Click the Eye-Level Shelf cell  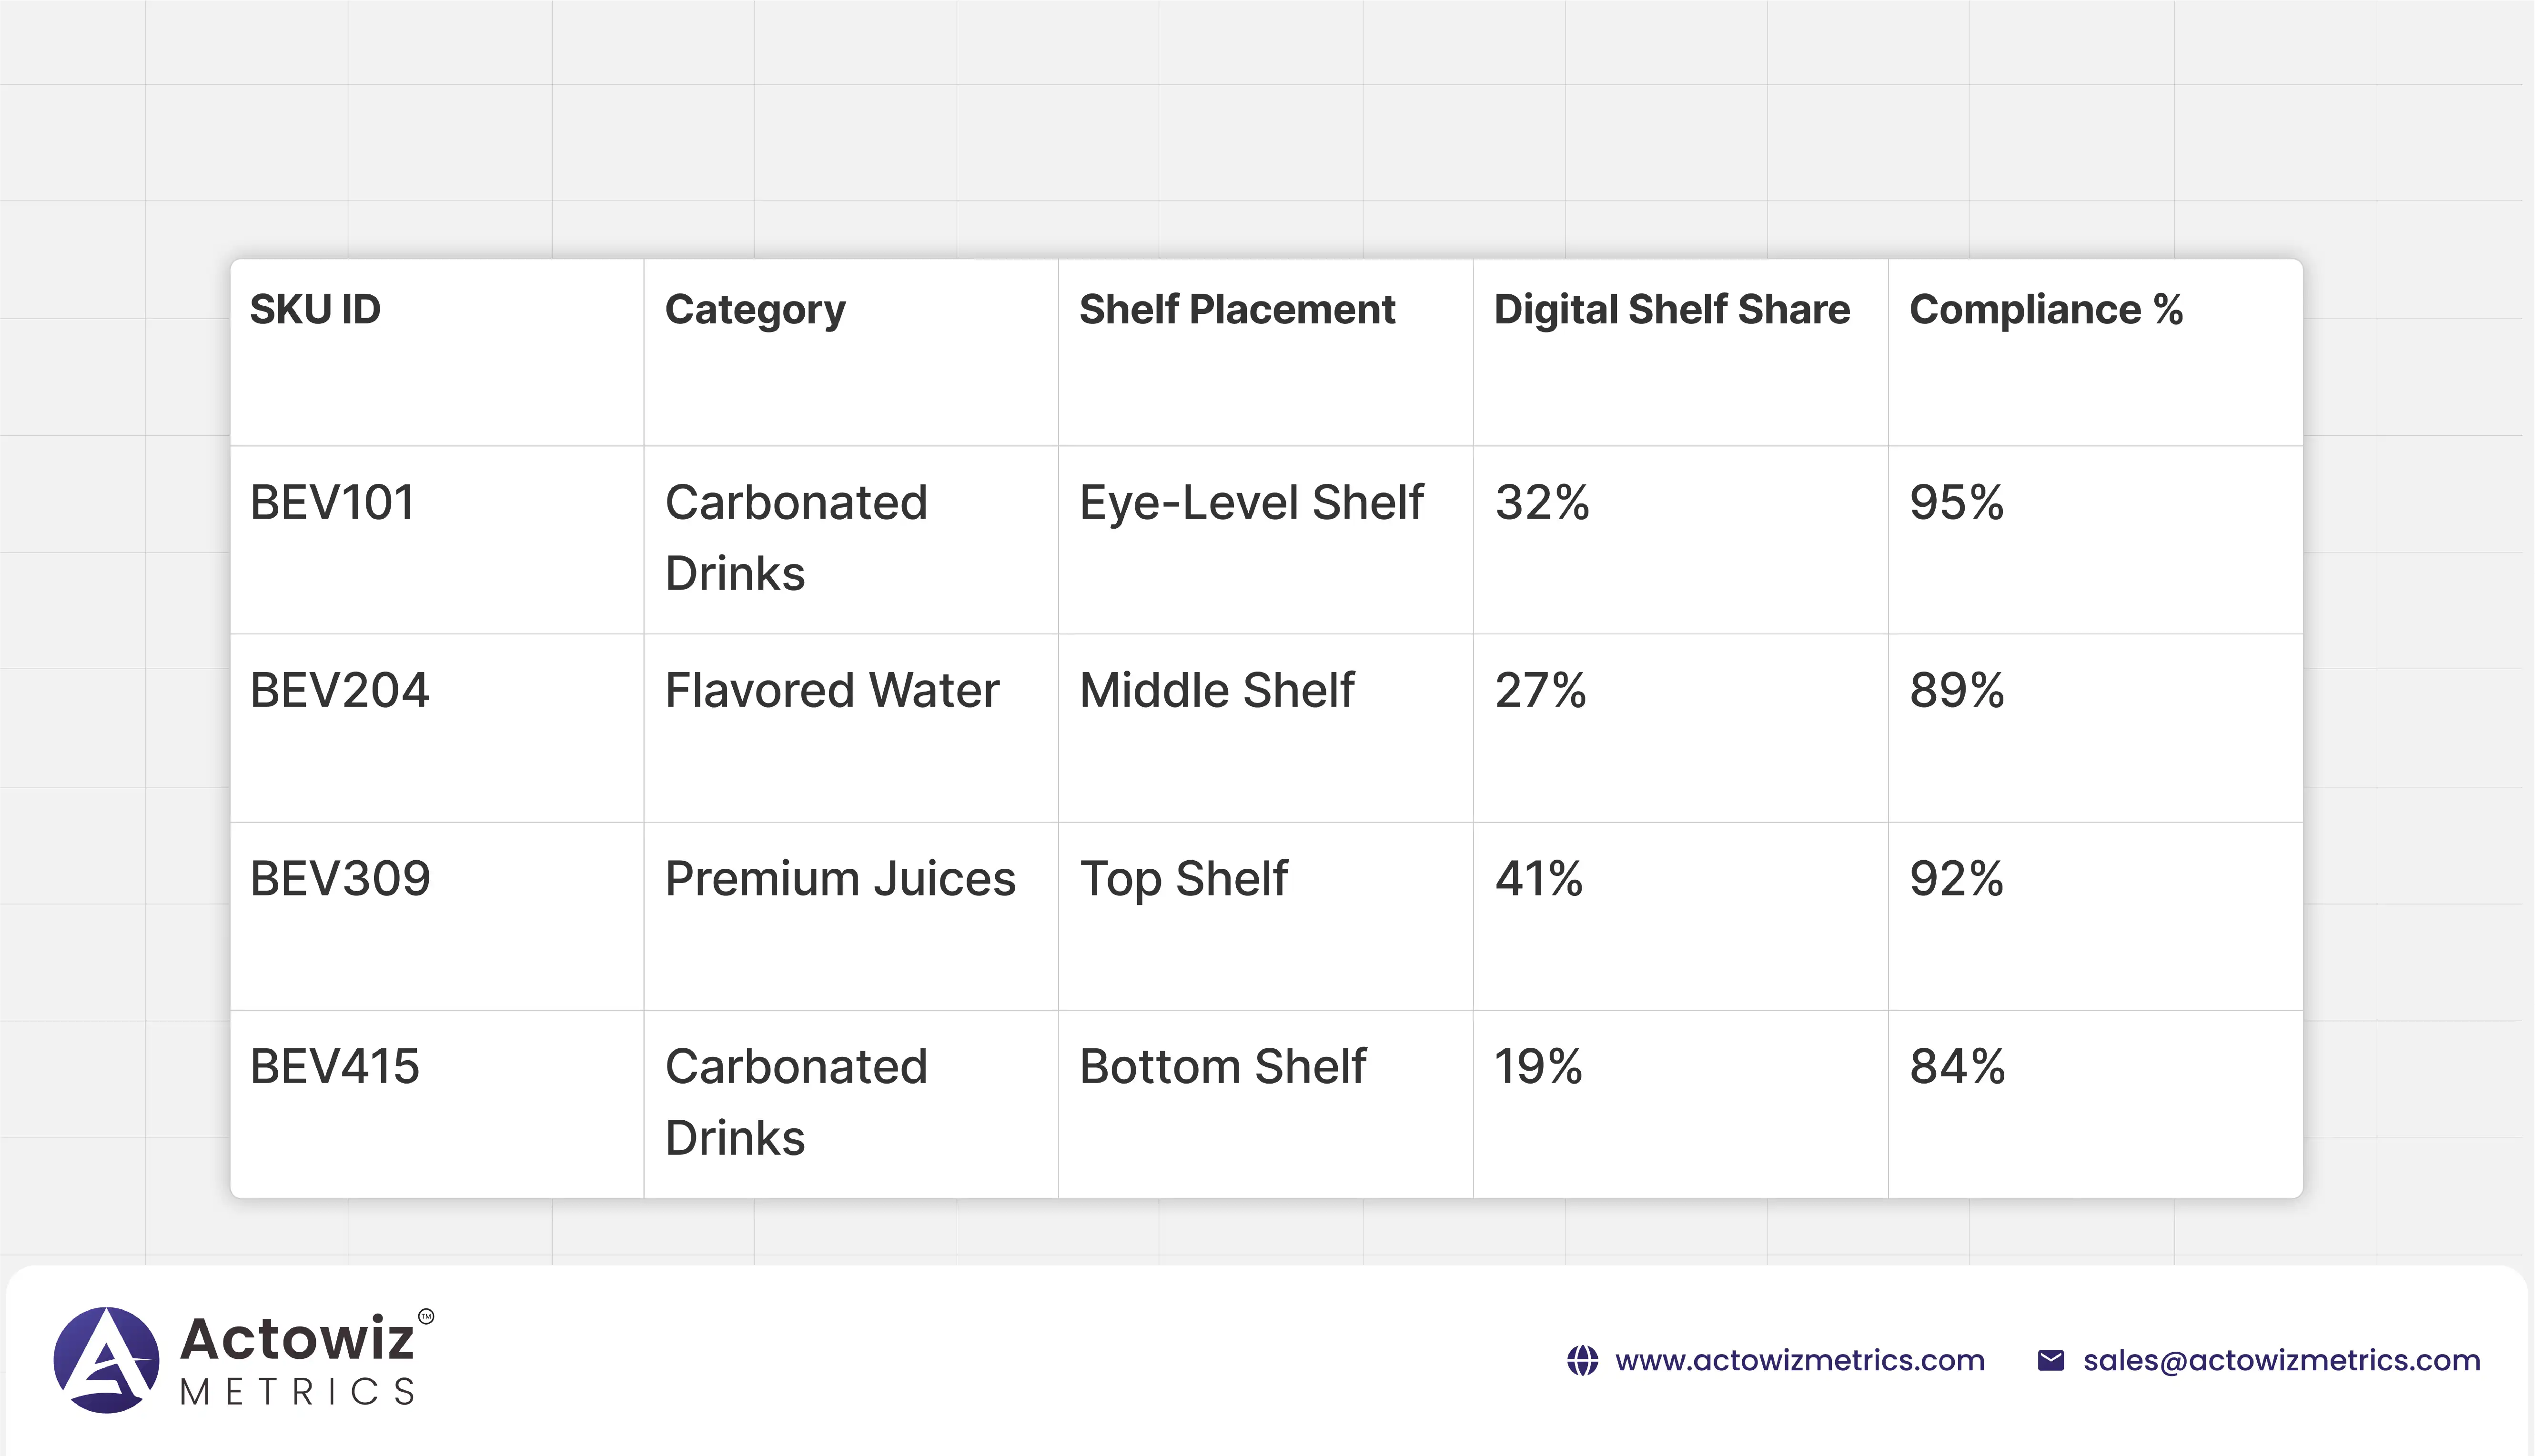click(x=1251, y=502)
